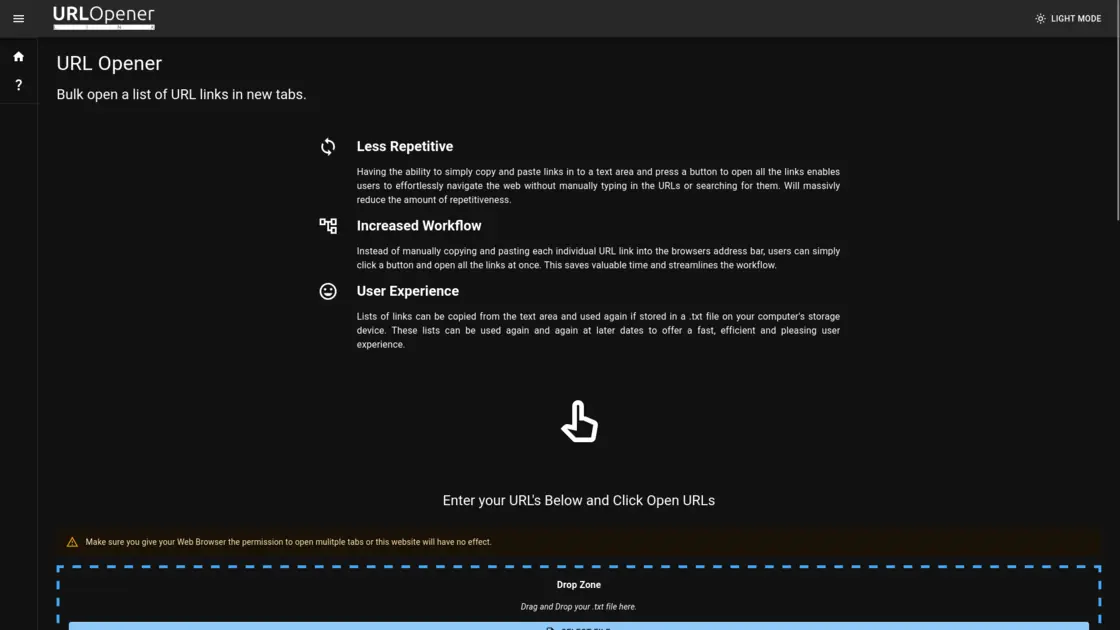This screenshot has width=1120, height=630.
Task: Click the smiley icon beside User Experience
Action: click(328, 291)
